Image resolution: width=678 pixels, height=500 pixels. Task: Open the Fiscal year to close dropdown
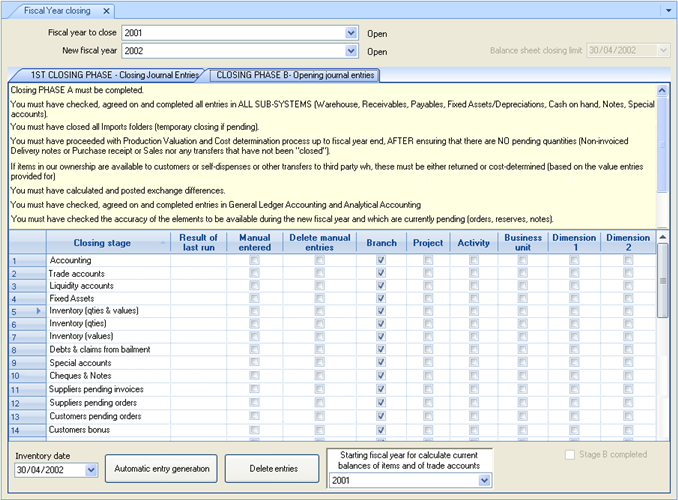[351, 33]
